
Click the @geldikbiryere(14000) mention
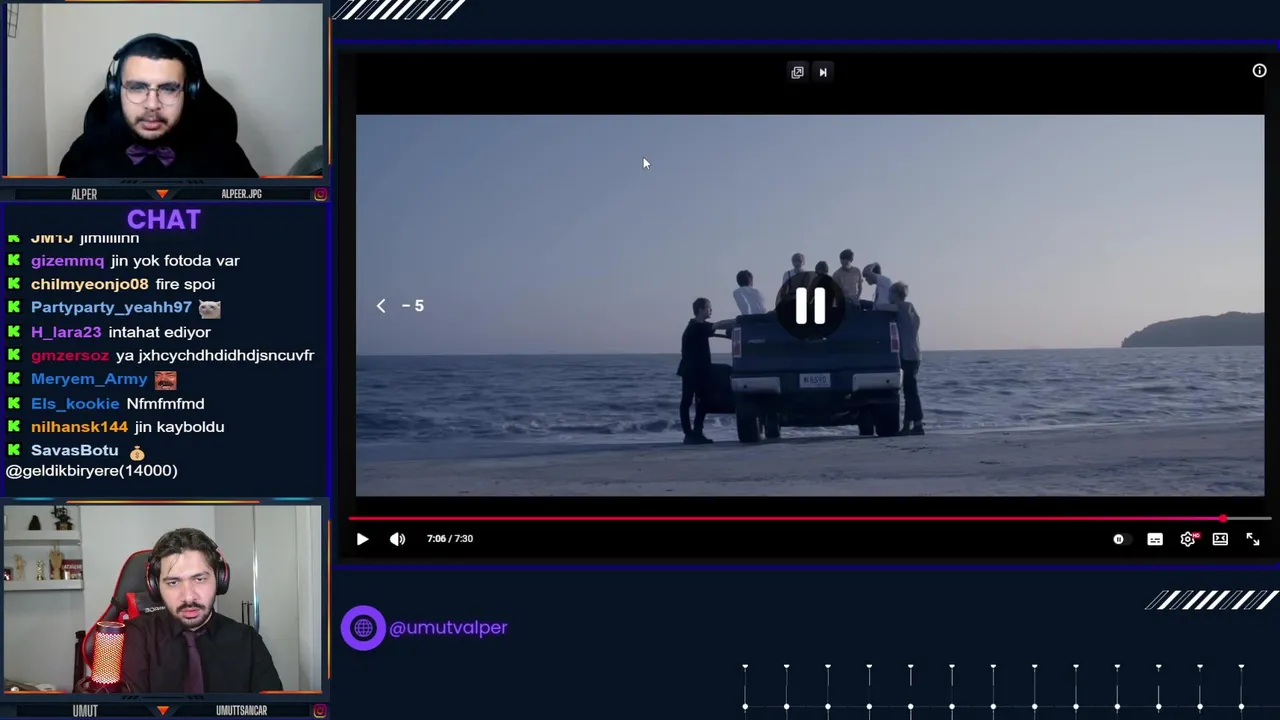[x=91, y=471]
